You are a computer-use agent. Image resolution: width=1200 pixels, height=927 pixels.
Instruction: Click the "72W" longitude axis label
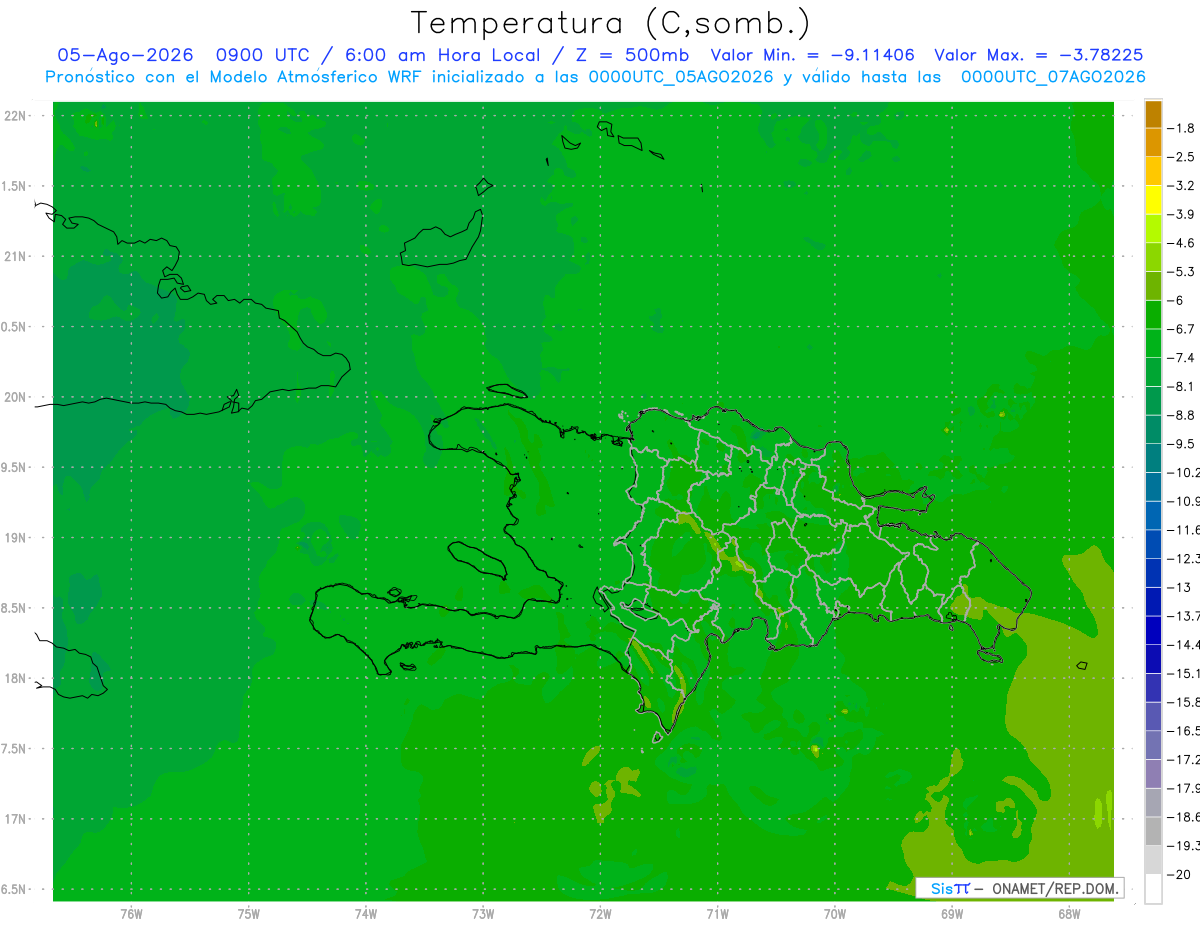[600, 914]
